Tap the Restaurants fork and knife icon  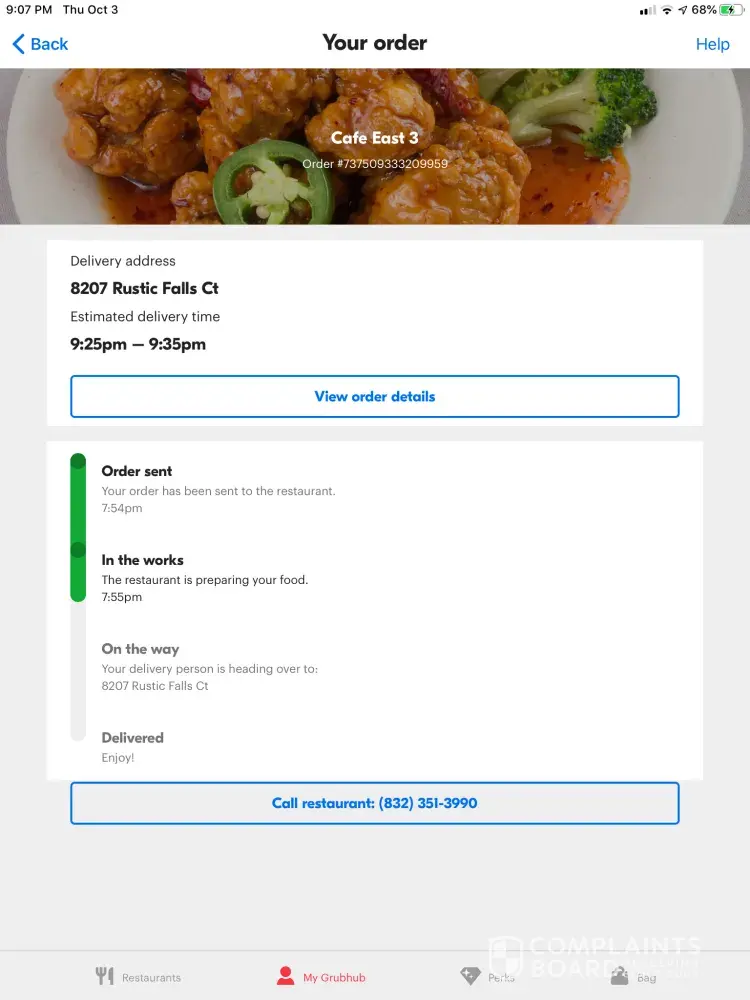[104, 976]
